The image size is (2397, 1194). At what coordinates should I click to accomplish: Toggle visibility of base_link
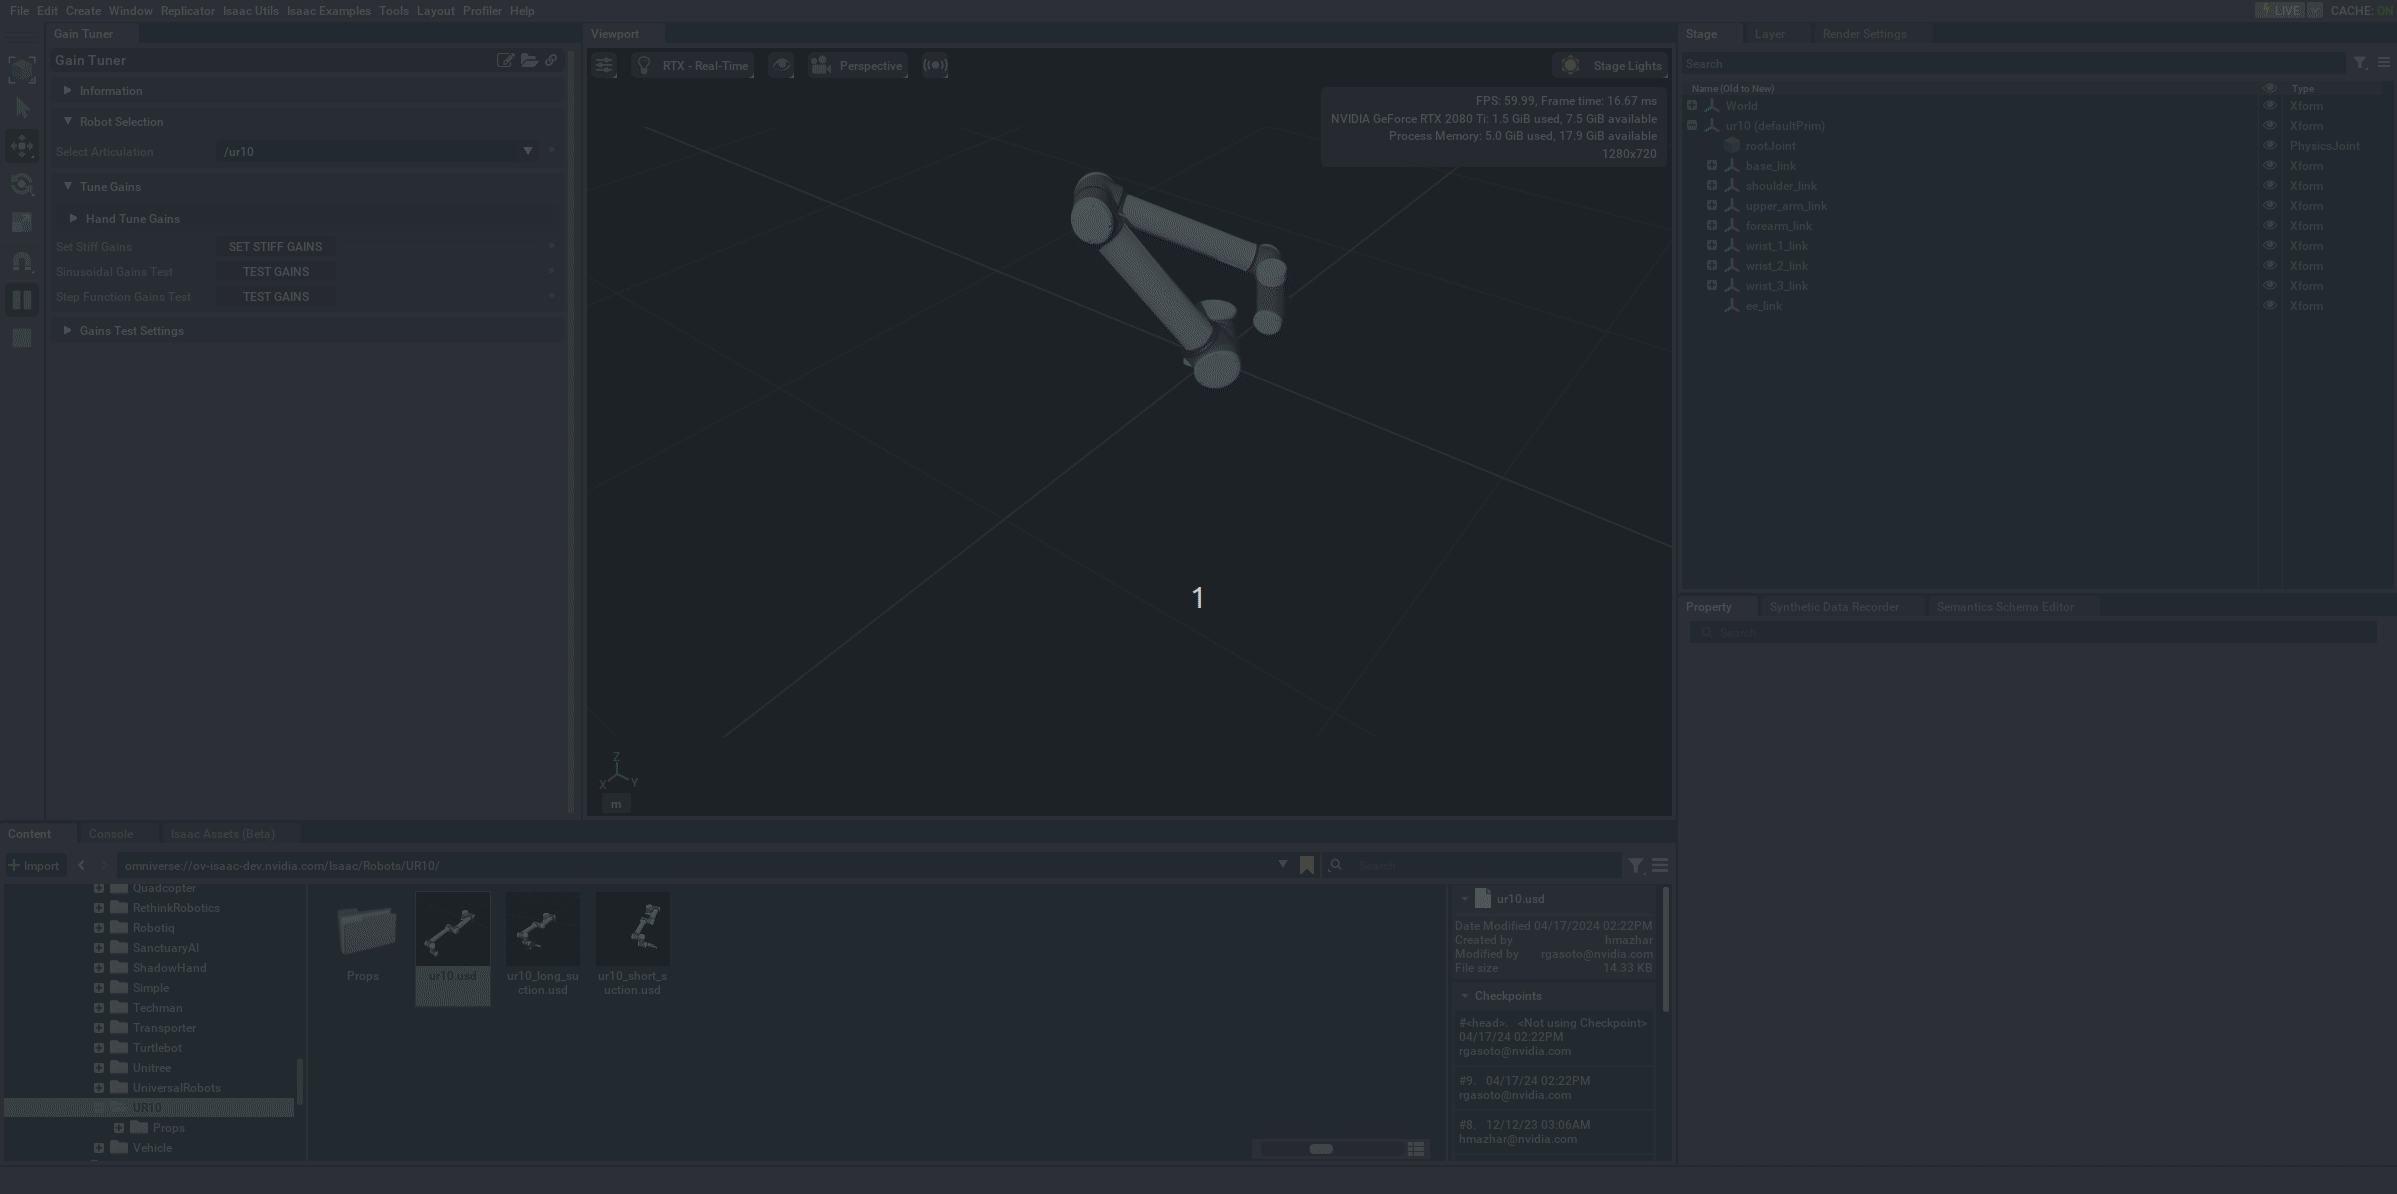pos(2270,166)
